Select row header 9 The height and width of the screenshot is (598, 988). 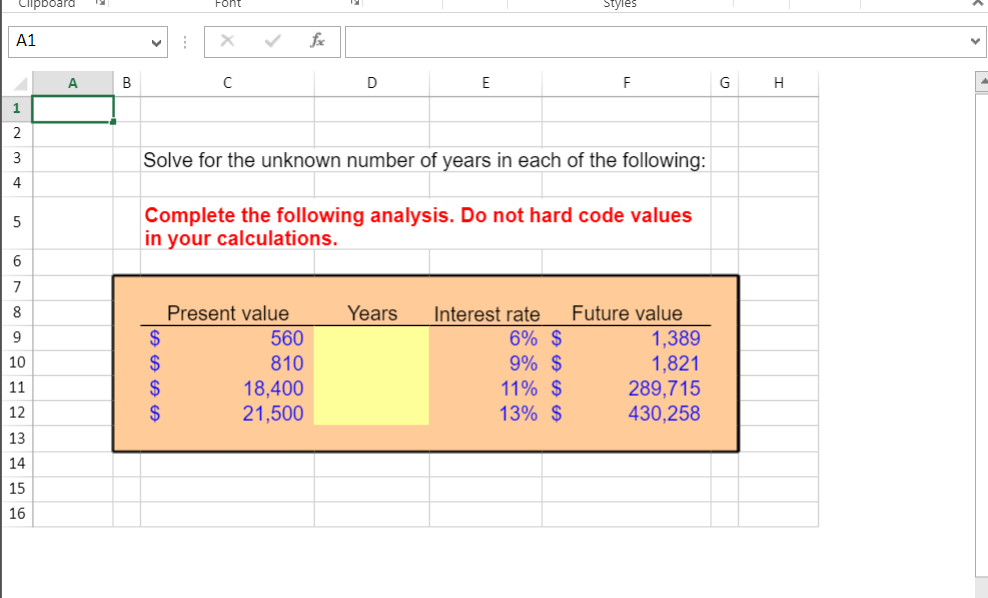[16, 337]
